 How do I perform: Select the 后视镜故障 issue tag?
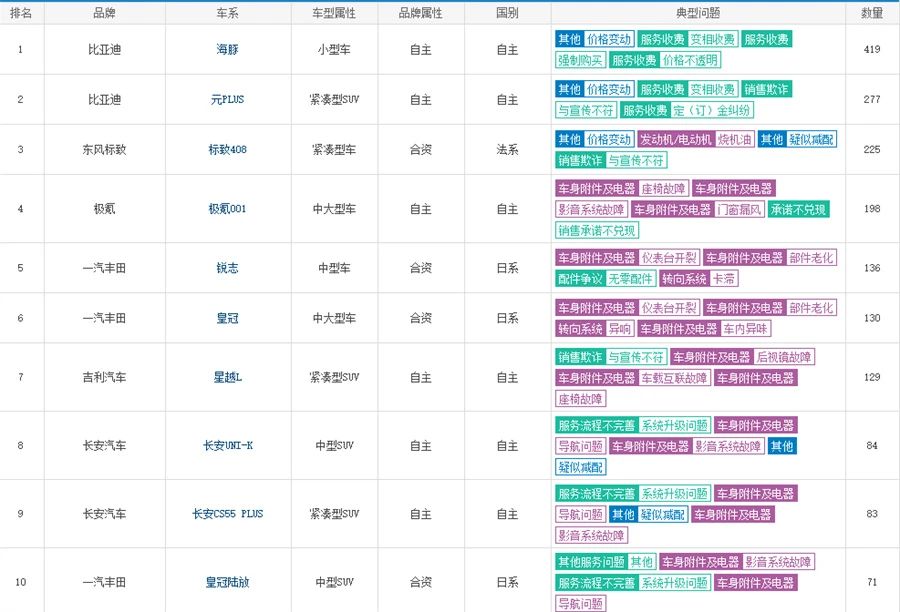784,357
